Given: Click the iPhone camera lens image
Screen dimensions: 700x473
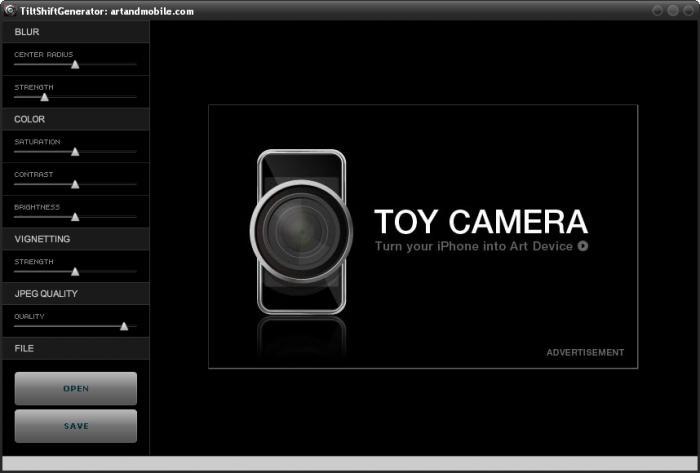Looking at the screenshot, I should click(x=301, y=231).
